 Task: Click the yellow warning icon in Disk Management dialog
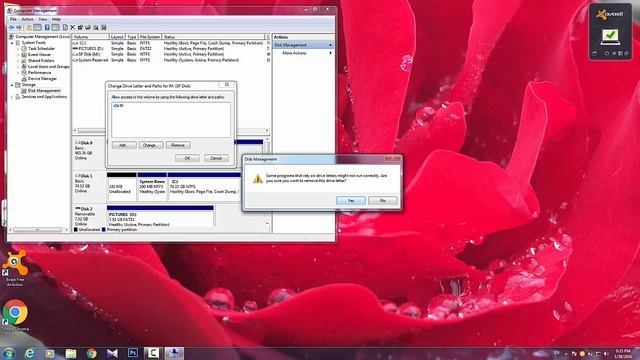coord(258,178)
